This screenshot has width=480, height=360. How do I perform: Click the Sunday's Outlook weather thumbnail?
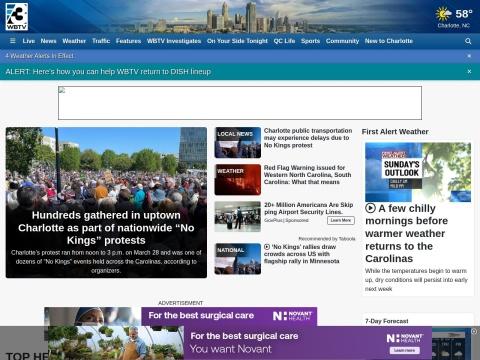[x=418, y=172]
